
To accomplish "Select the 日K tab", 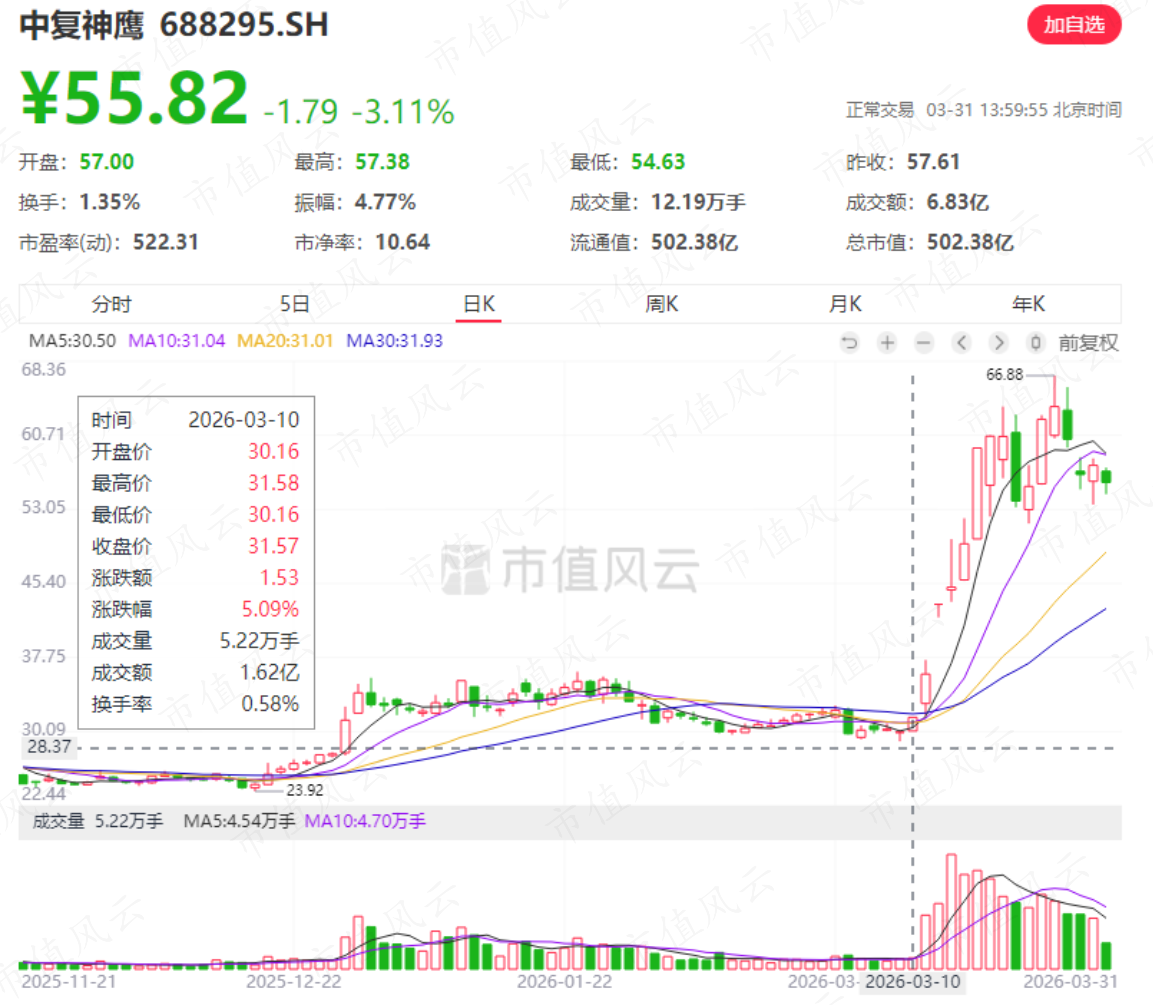I will click(479, 304).
